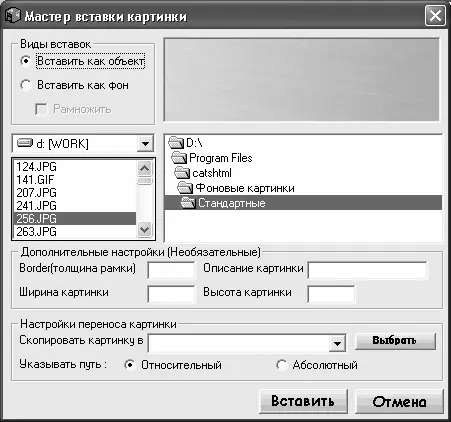Viewport: 451px width, 422px height.
Task: Focus the 'Описание картинки' field
Action: (x=367, y=270)
